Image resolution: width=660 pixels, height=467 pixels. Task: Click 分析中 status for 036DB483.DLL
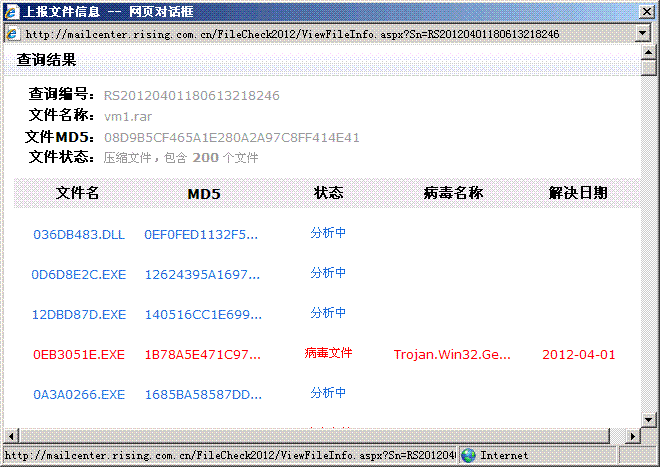coord(328,233)
